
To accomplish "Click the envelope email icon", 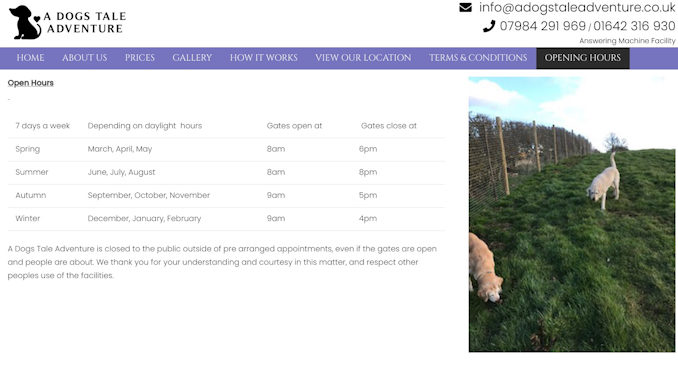I will (465, 7).
